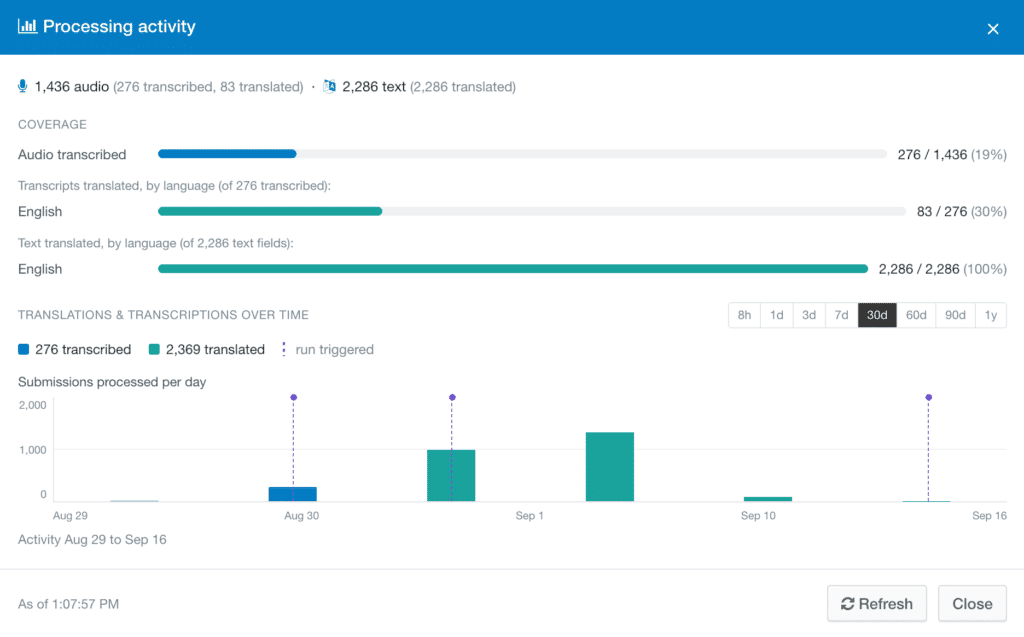
Task: Click the rightmost run triggered marker dot
Action: tap(929, 397)
